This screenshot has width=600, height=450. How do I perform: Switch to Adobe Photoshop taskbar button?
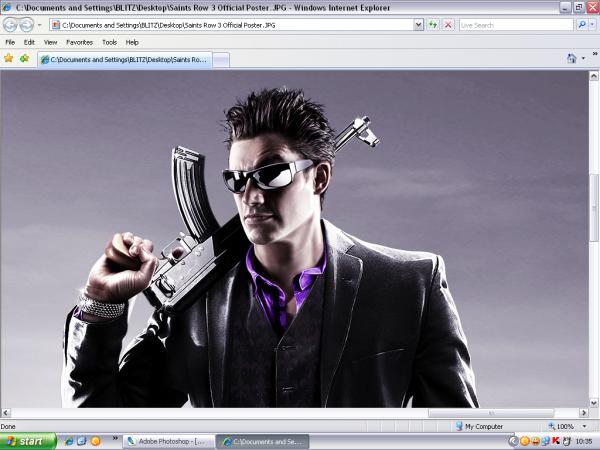[x=165, y=440]
